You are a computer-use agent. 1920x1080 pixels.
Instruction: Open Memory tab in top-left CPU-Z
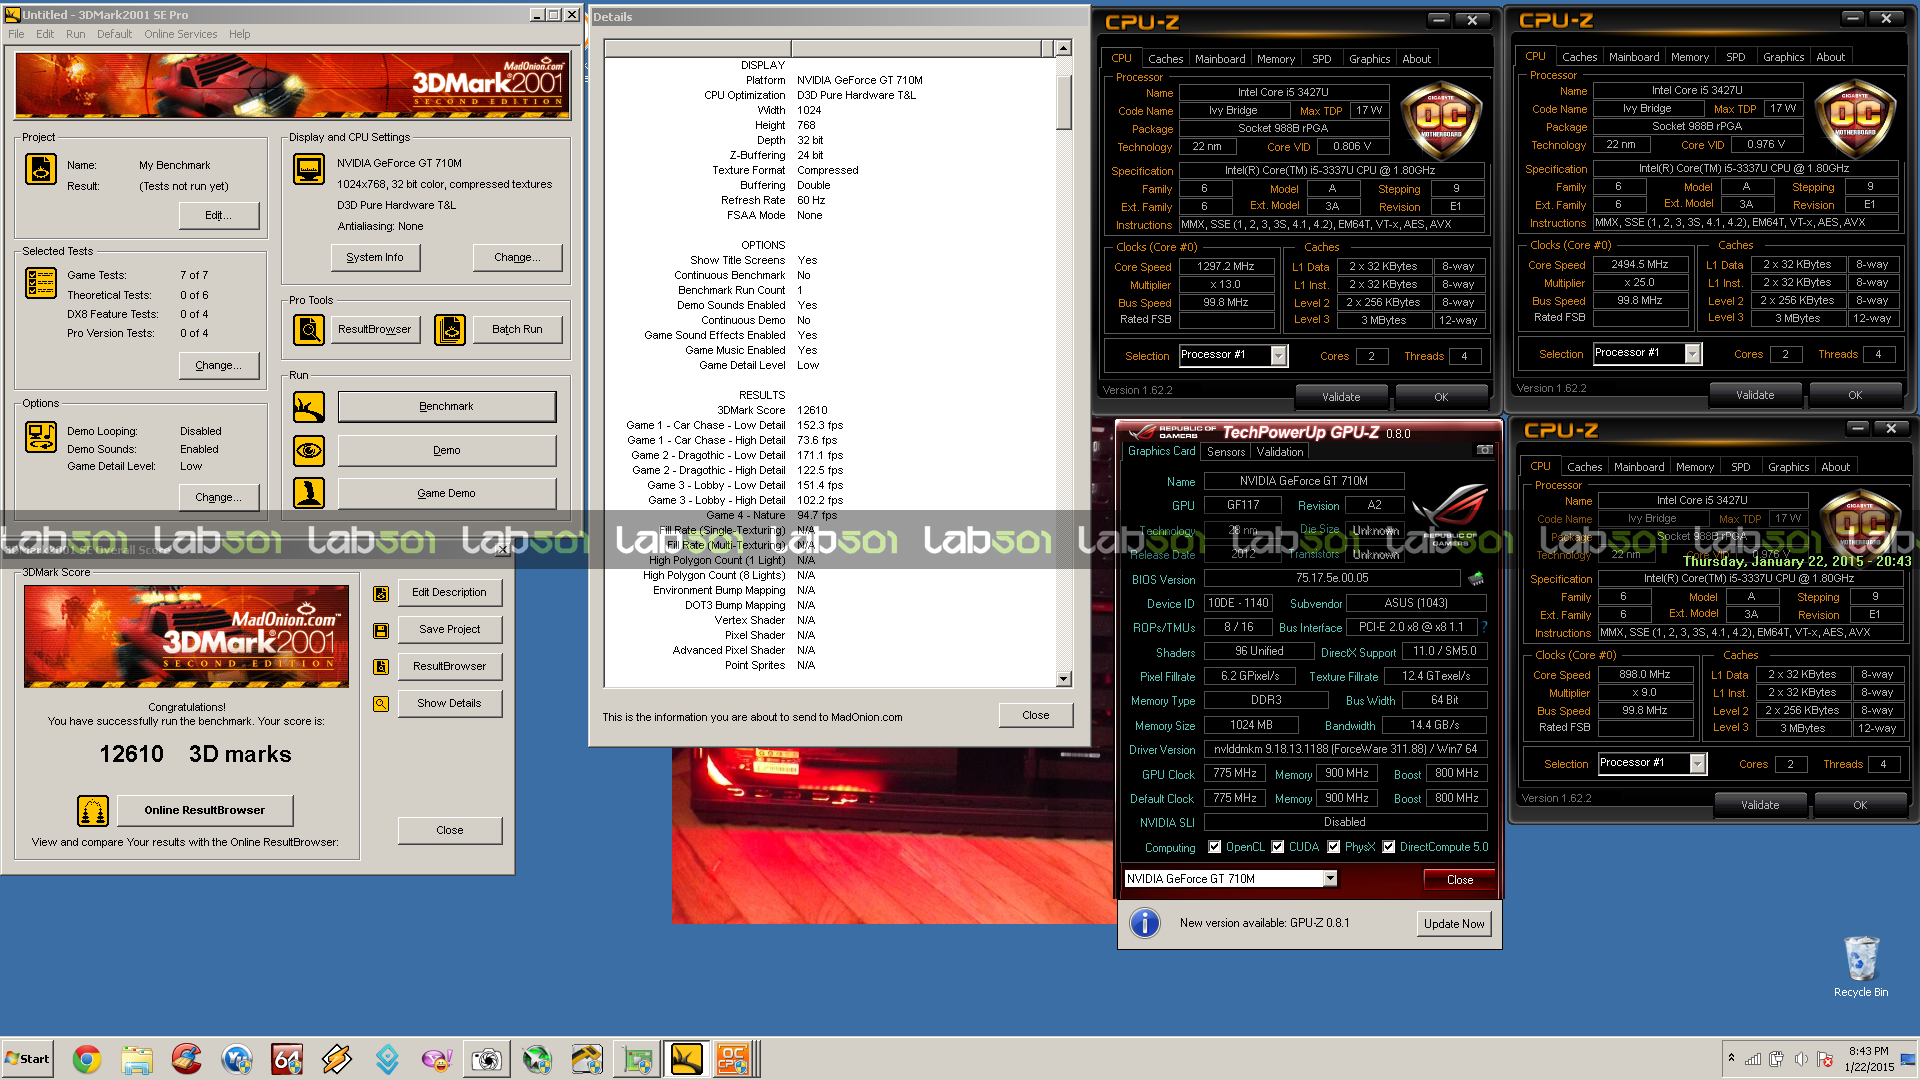pos(1276,59)
